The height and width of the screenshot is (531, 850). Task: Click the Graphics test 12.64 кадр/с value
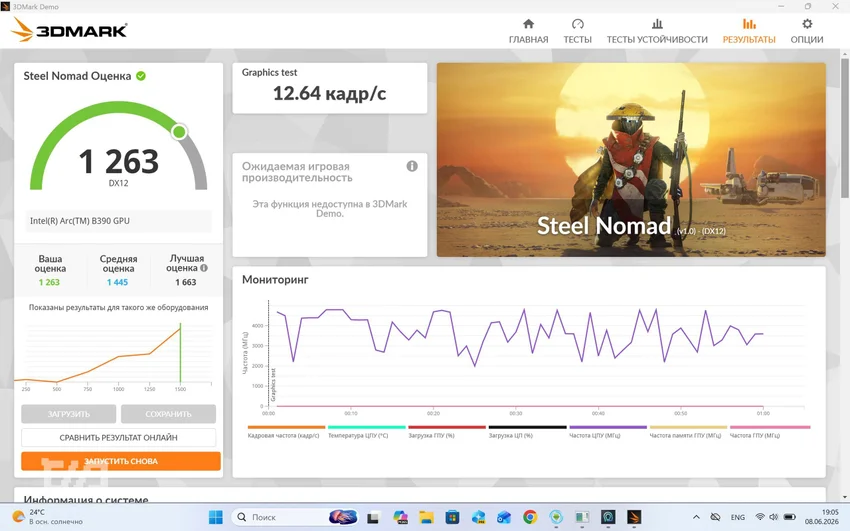[329, 93]
